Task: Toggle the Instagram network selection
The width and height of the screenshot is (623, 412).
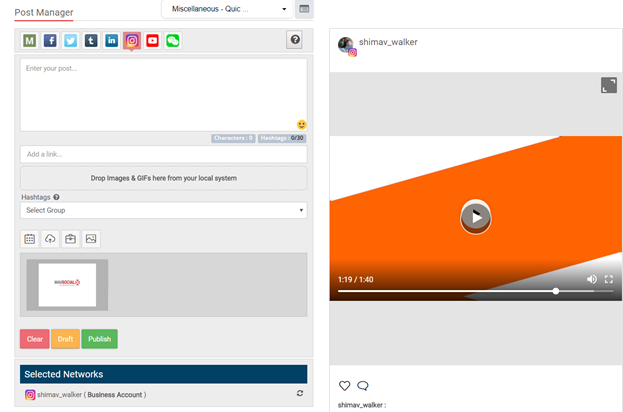Action: pos(131,41)
